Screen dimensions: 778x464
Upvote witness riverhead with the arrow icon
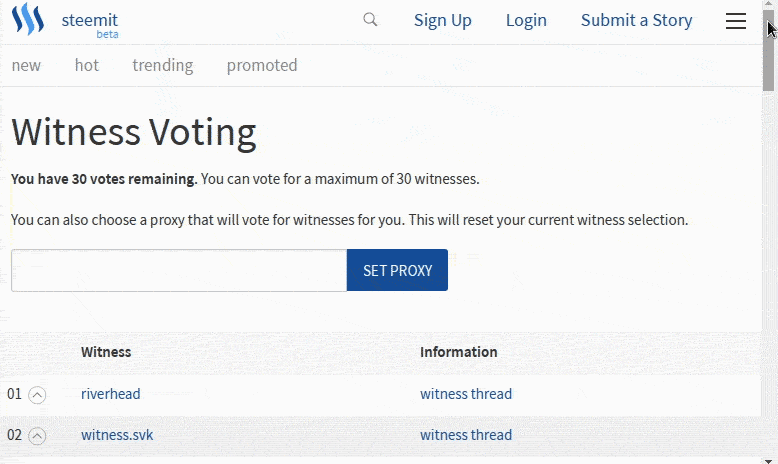[37, 395]
